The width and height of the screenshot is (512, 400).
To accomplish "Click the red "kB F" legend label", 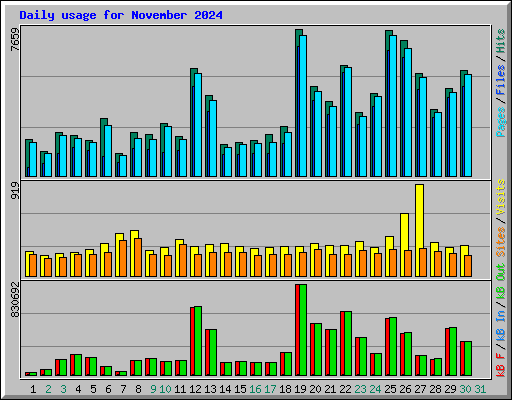I will [x=501, y=365].
